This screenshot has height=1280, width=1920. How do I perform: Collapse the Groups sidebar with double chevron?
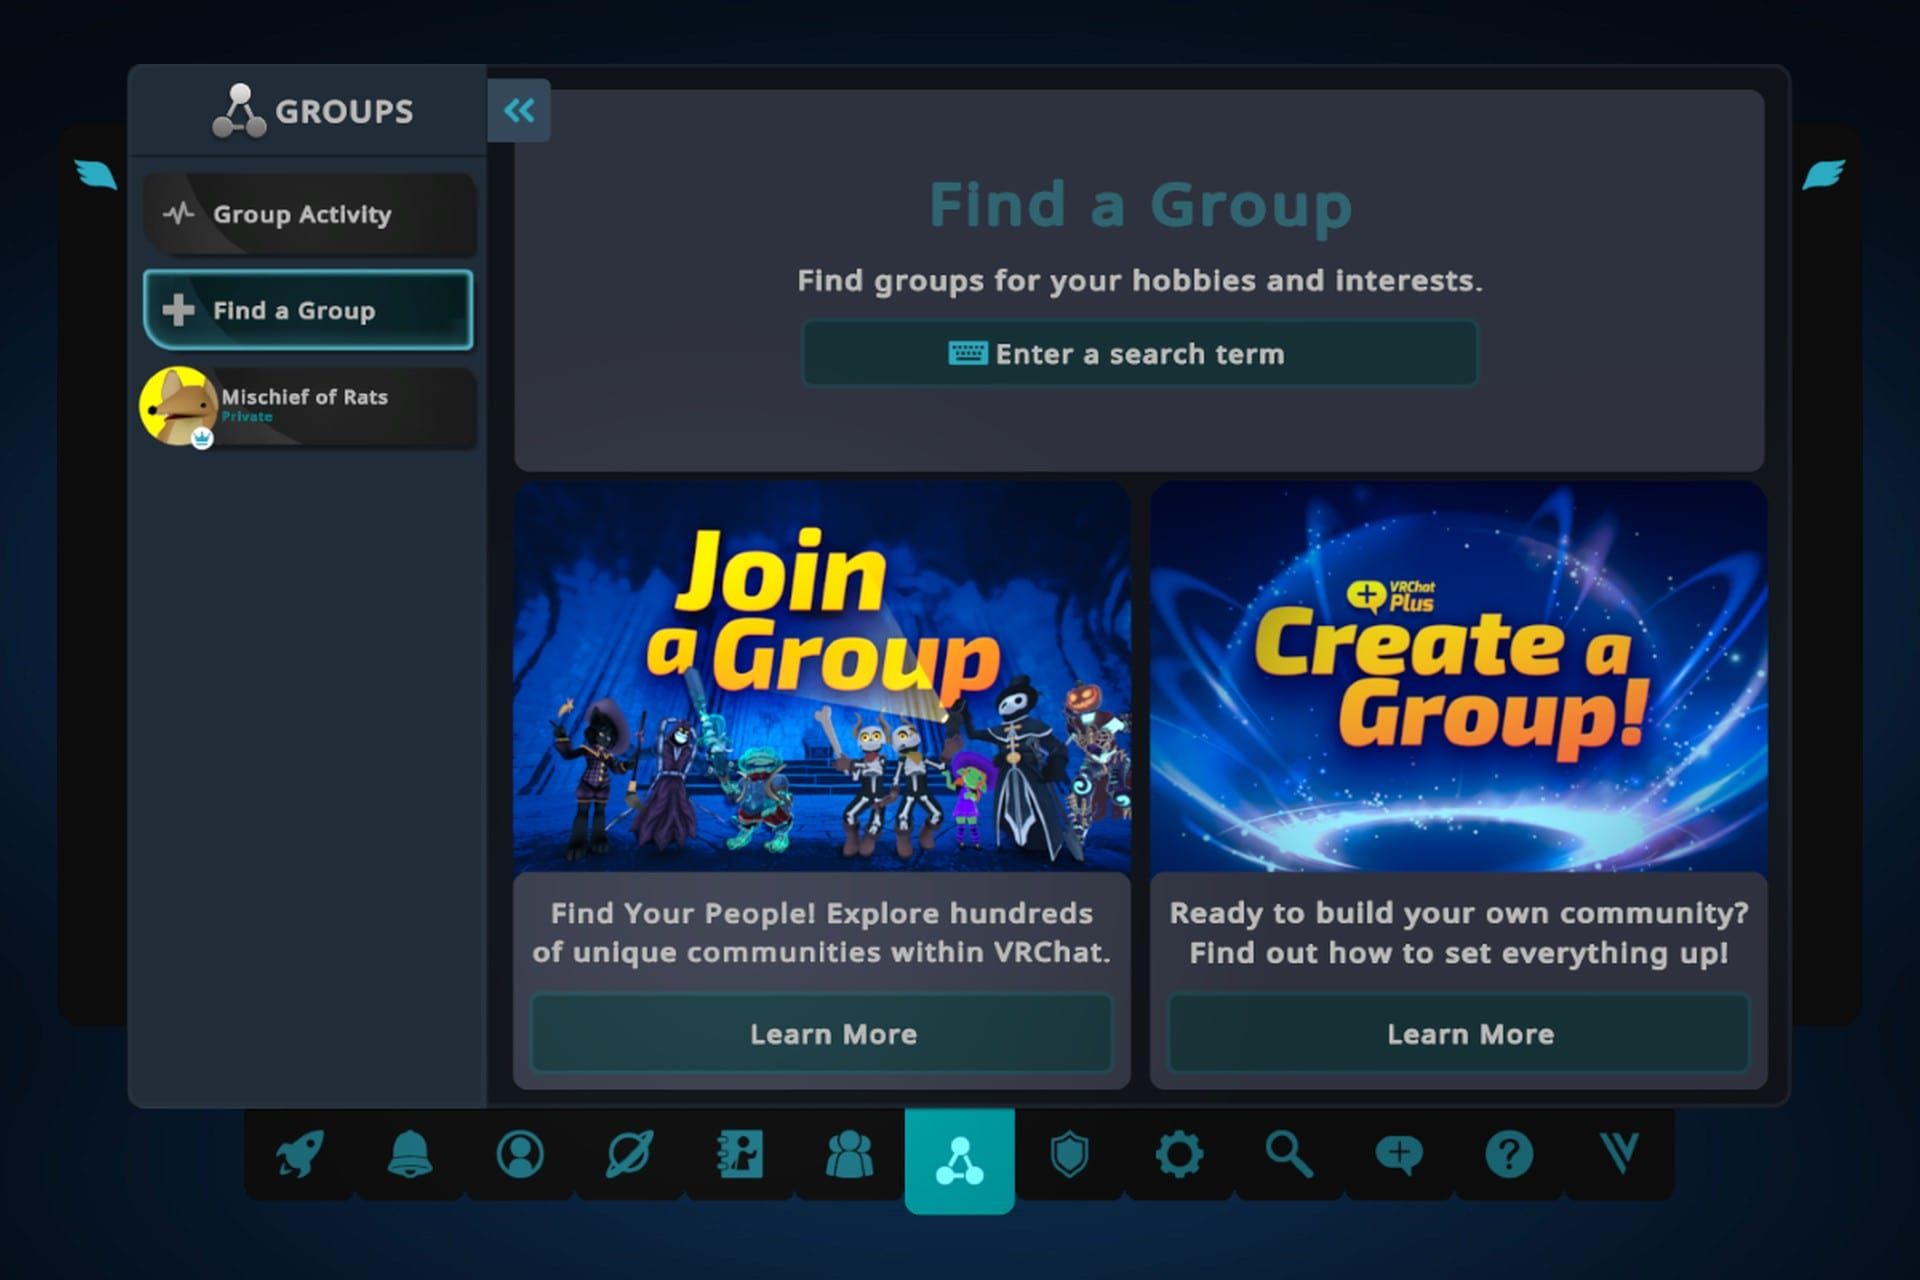click(519, 110)
